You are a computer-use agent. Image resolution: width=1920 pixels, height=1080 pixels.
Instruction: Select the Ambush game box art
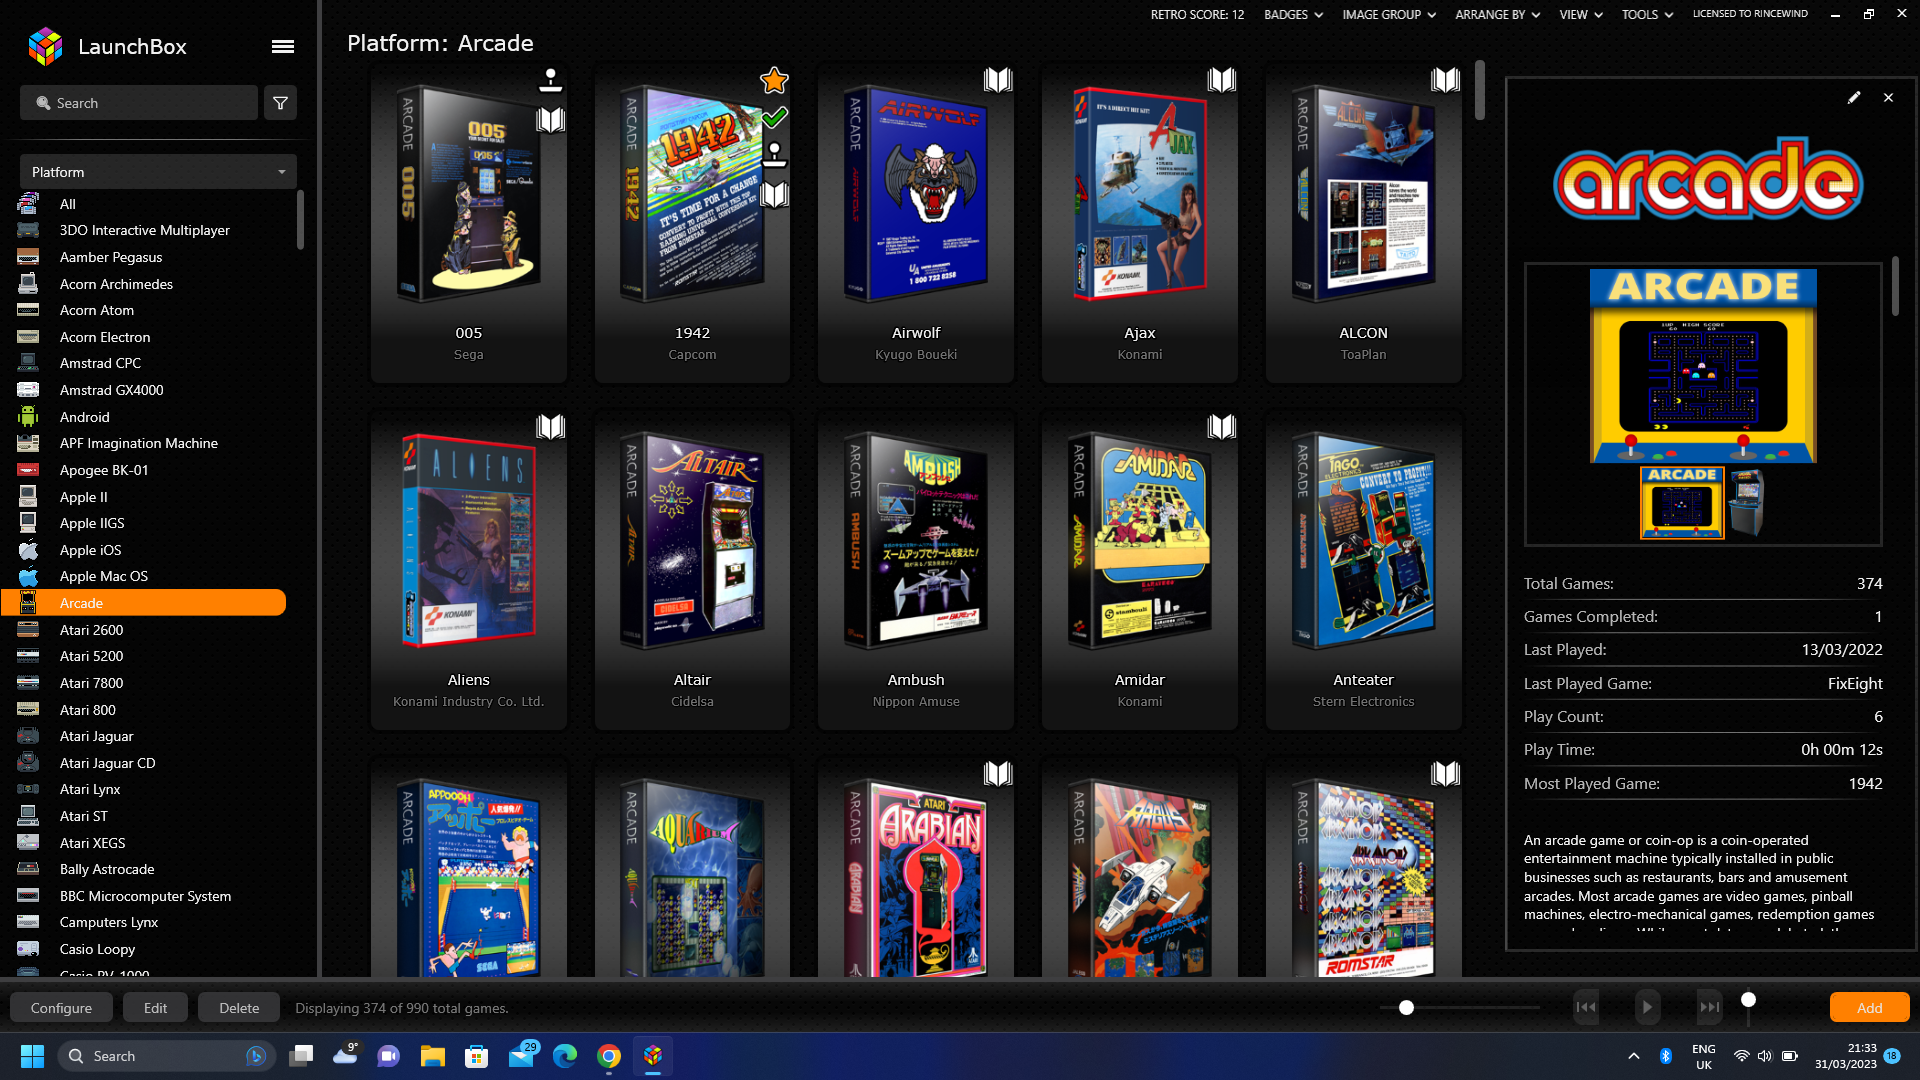pyautogui.click(x=916, y=541)
